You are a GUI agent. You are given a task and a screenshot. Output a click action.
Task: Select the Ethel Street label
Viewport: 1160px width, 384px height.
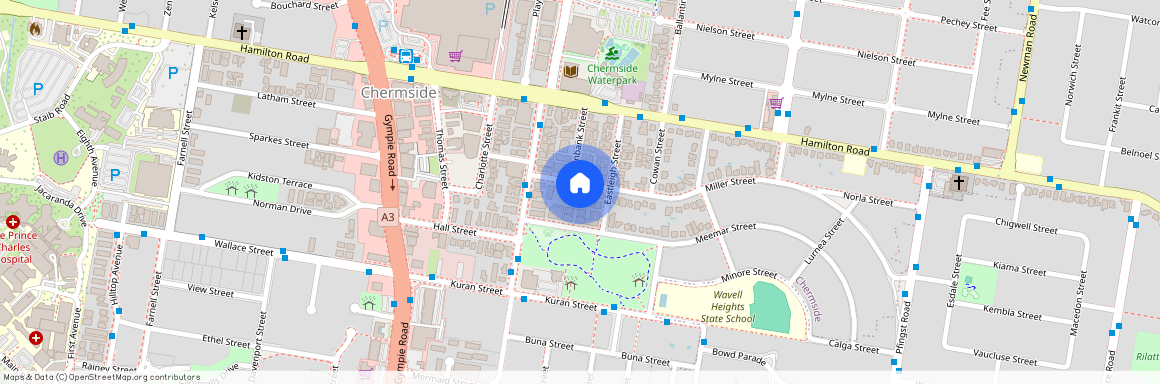(x=226, y=343)
